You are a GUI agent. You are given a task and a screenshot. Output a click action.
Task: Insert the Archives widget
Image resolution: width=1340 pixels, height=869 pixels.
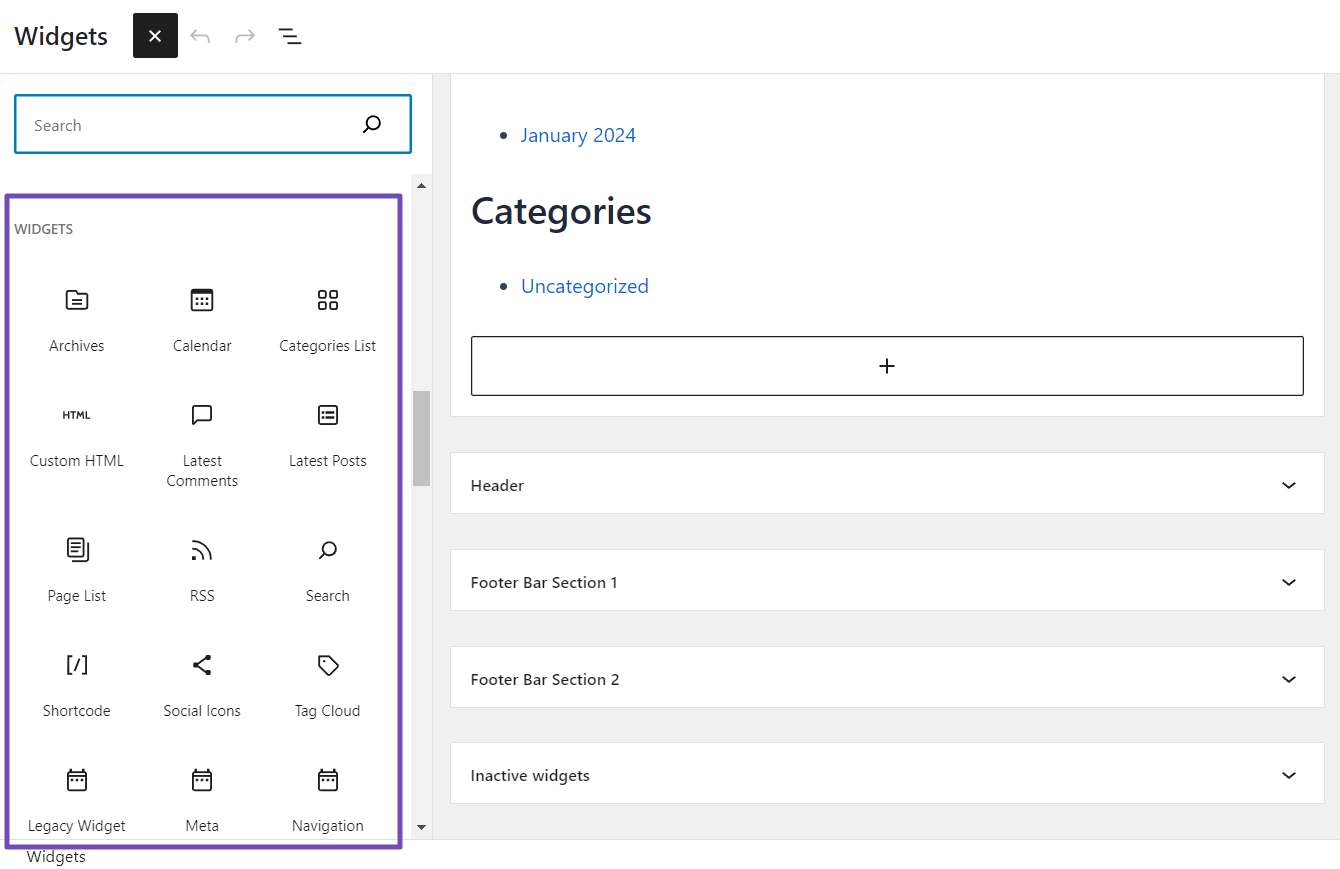77,320
